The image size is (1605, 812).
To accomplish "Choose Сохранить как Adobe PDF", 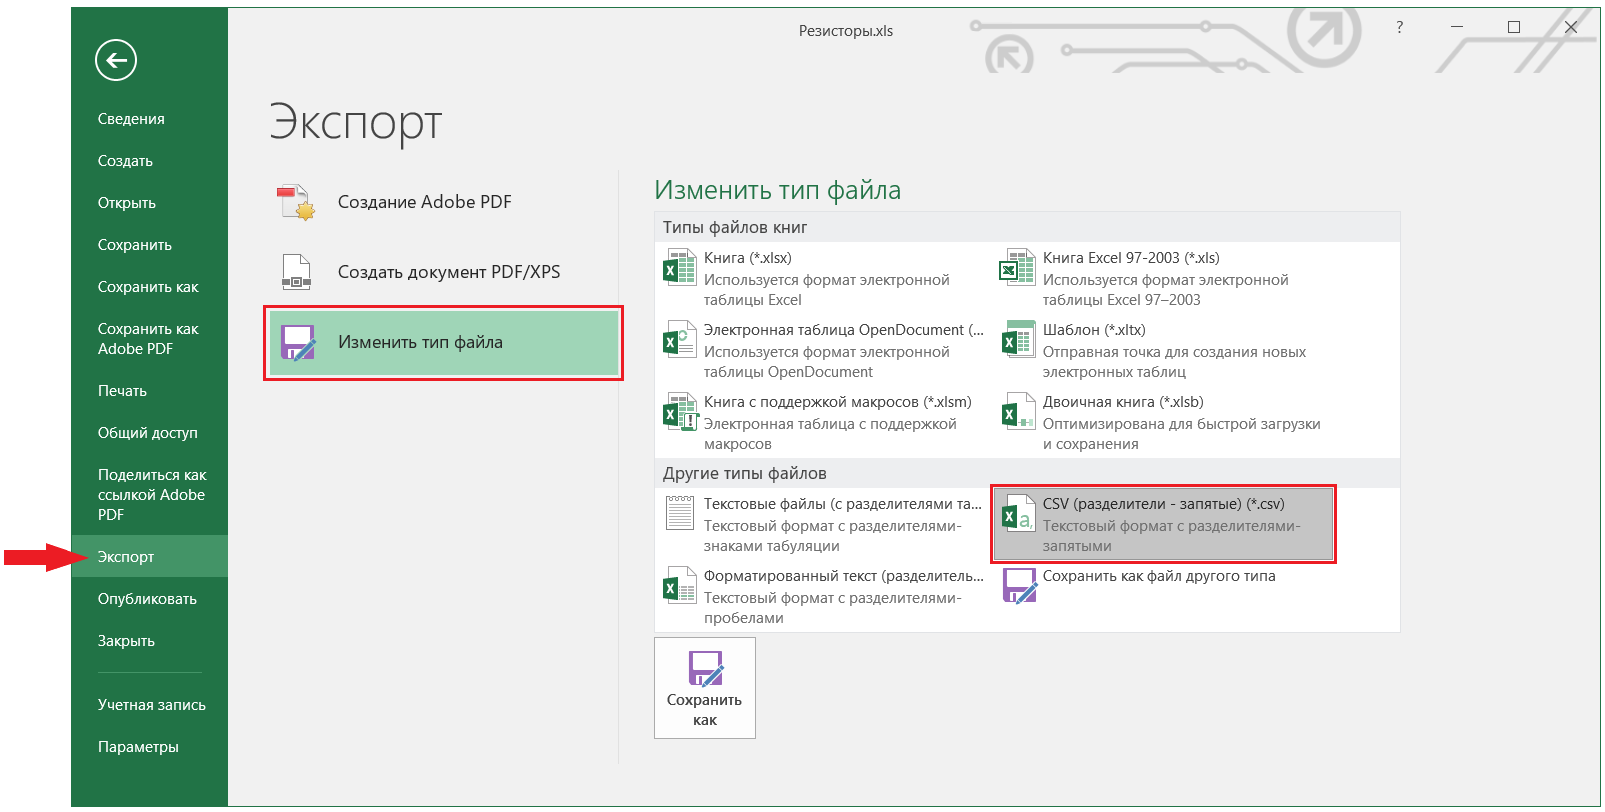I will point(149,339).
